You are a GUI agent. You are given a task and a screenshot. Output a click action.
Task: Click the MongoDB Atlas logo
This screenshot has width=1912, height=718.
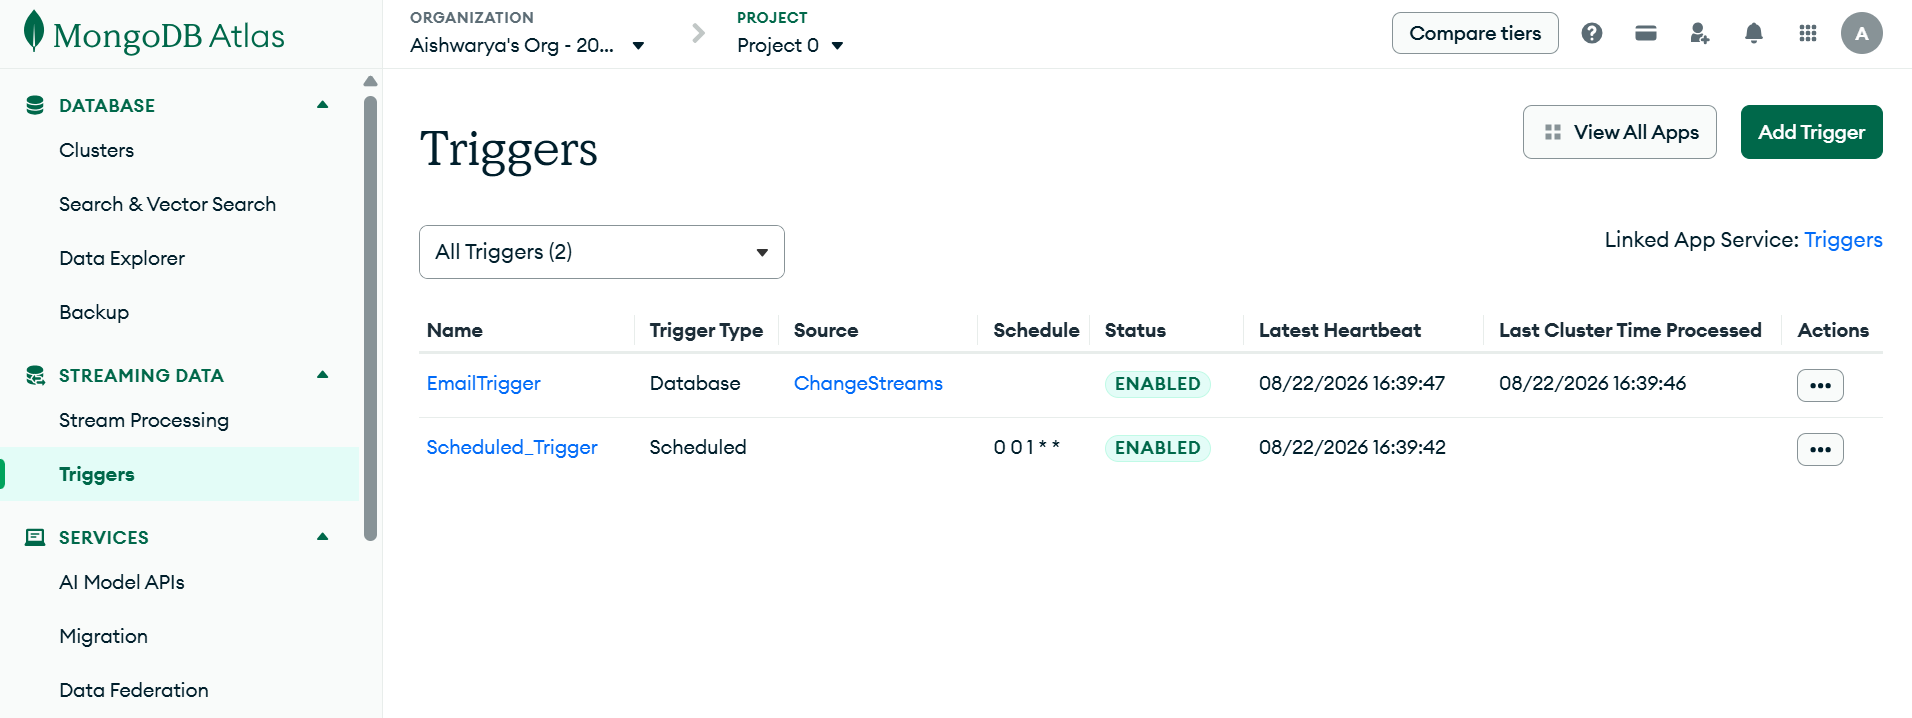point(154,34)
